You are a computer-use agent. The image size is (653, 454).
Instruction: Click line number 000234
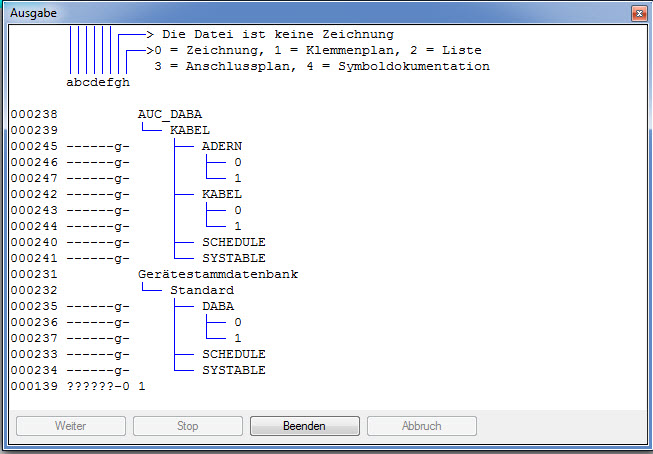(34, 370)
